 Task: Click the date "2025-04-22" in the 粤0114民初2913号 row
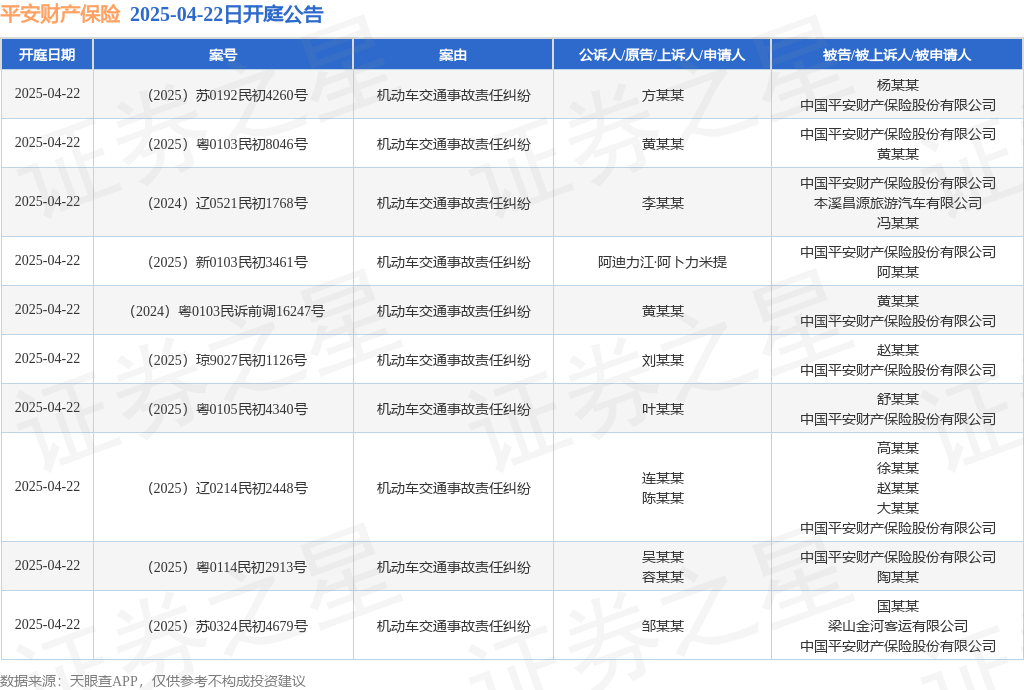tap(47, 565)
